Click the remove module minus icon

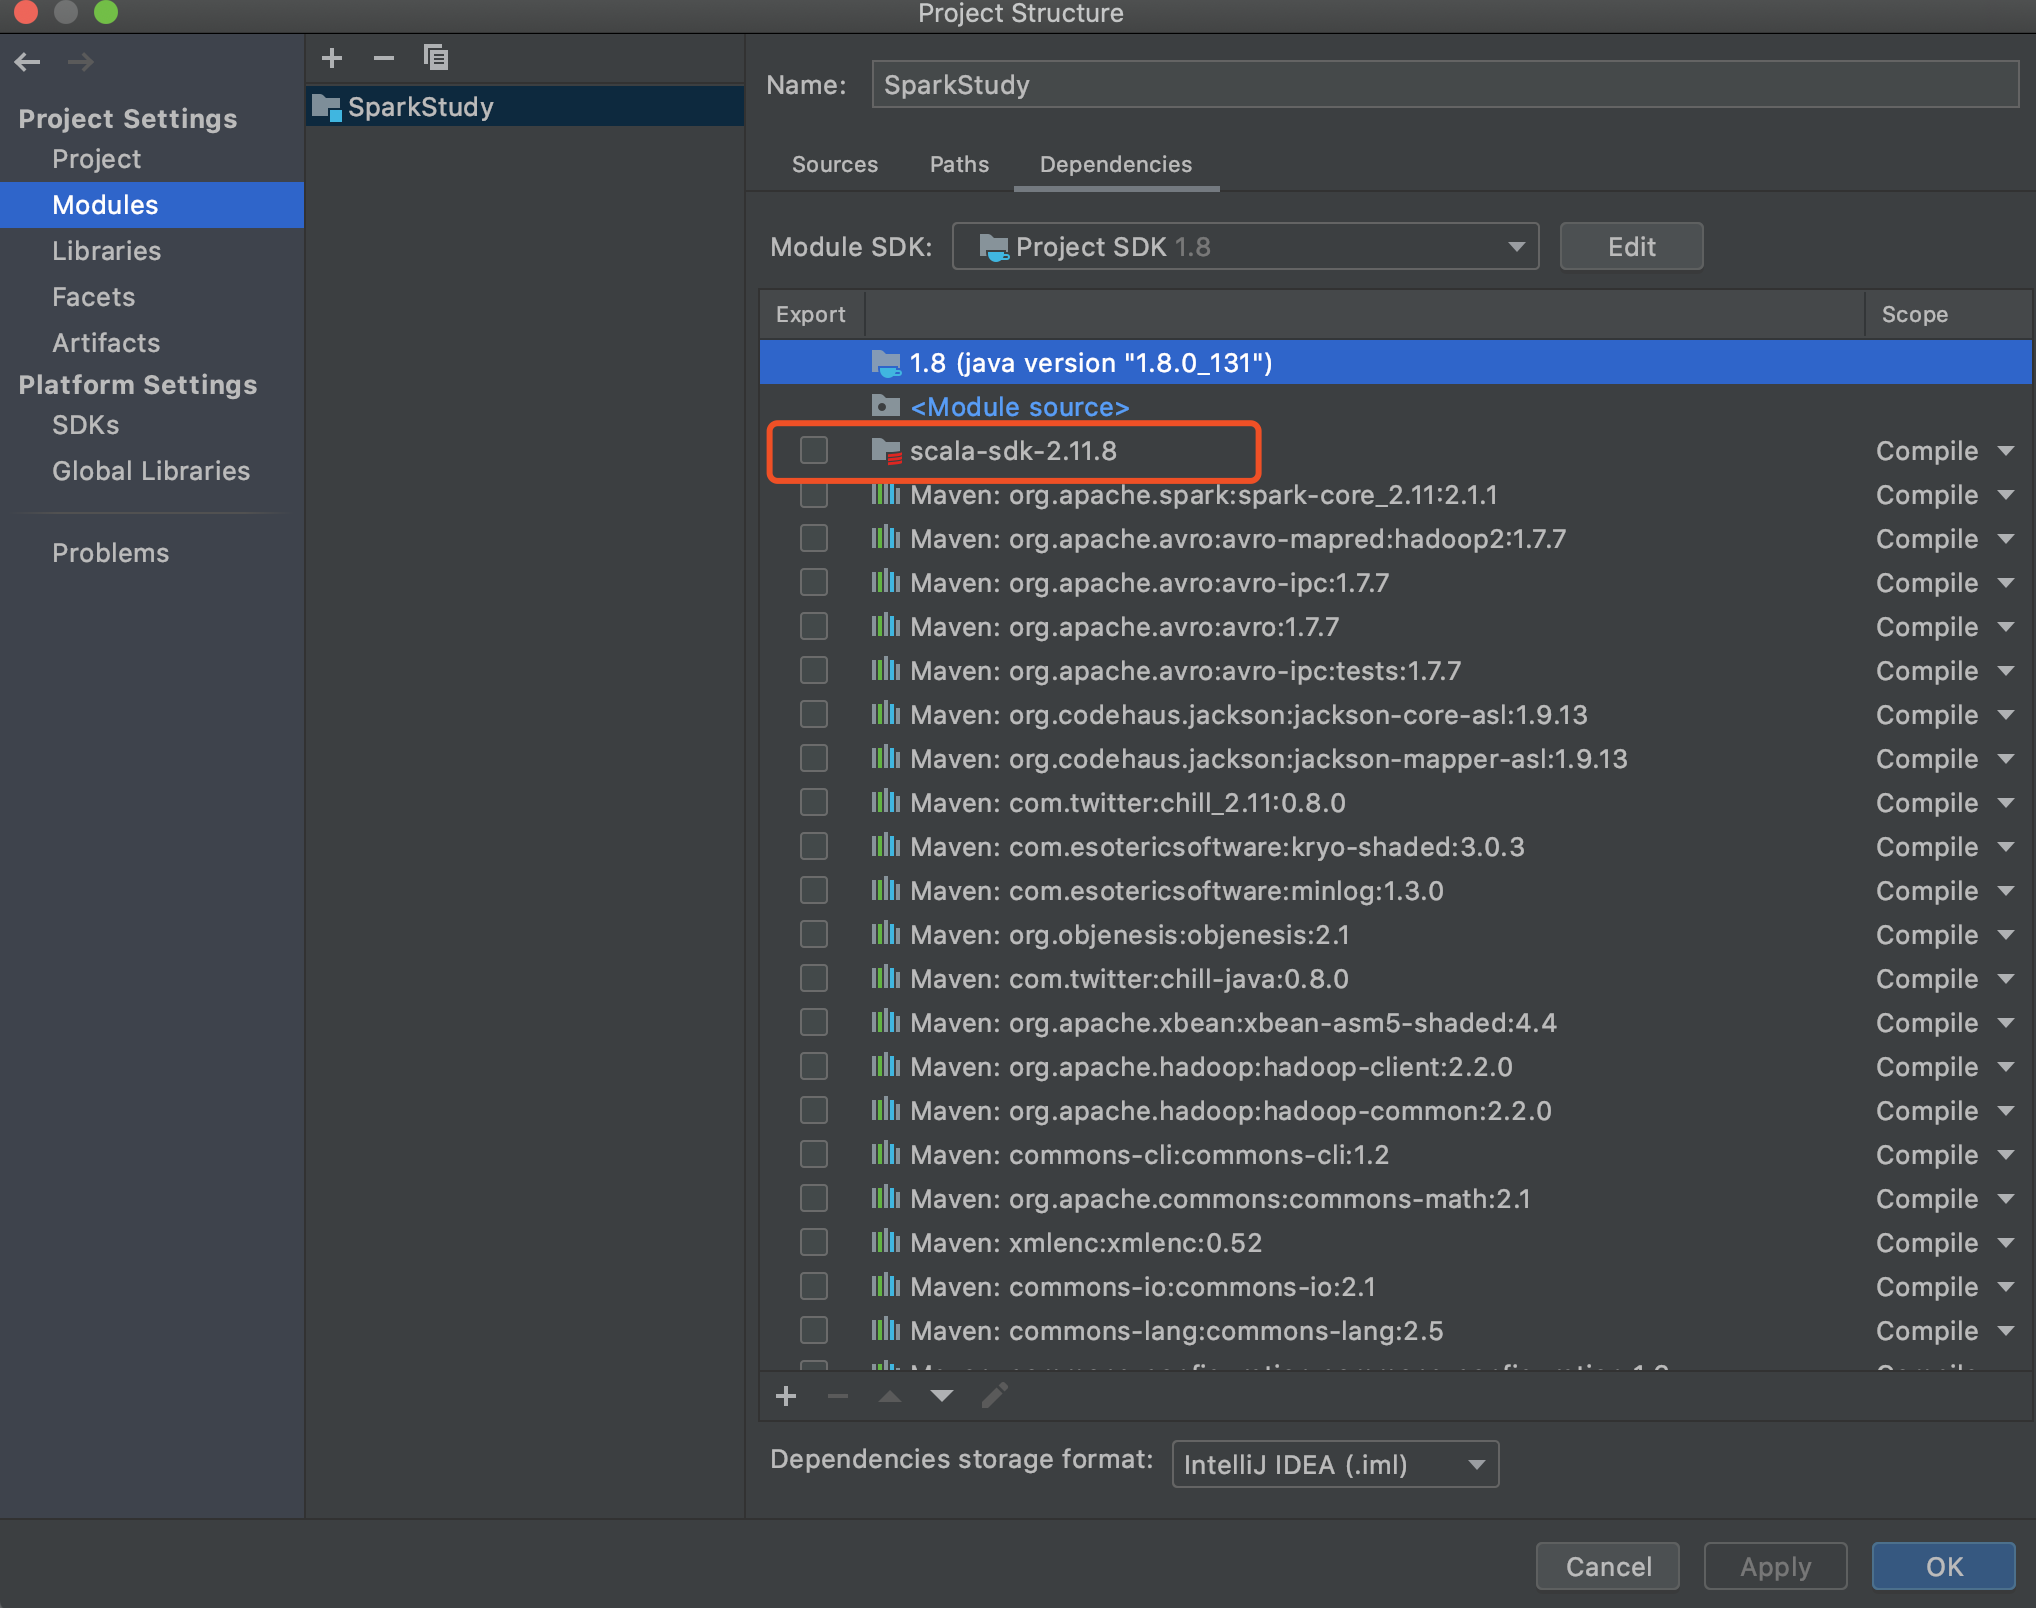pyautogui.click(x=383, y=58)
